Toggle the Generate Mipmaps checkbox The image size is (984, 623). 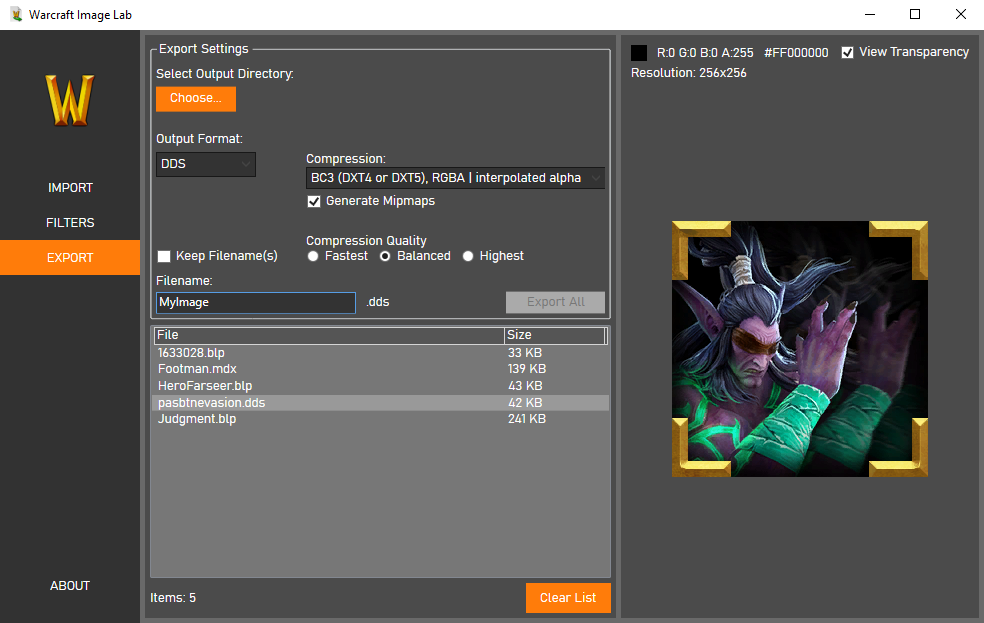(314, 201)
